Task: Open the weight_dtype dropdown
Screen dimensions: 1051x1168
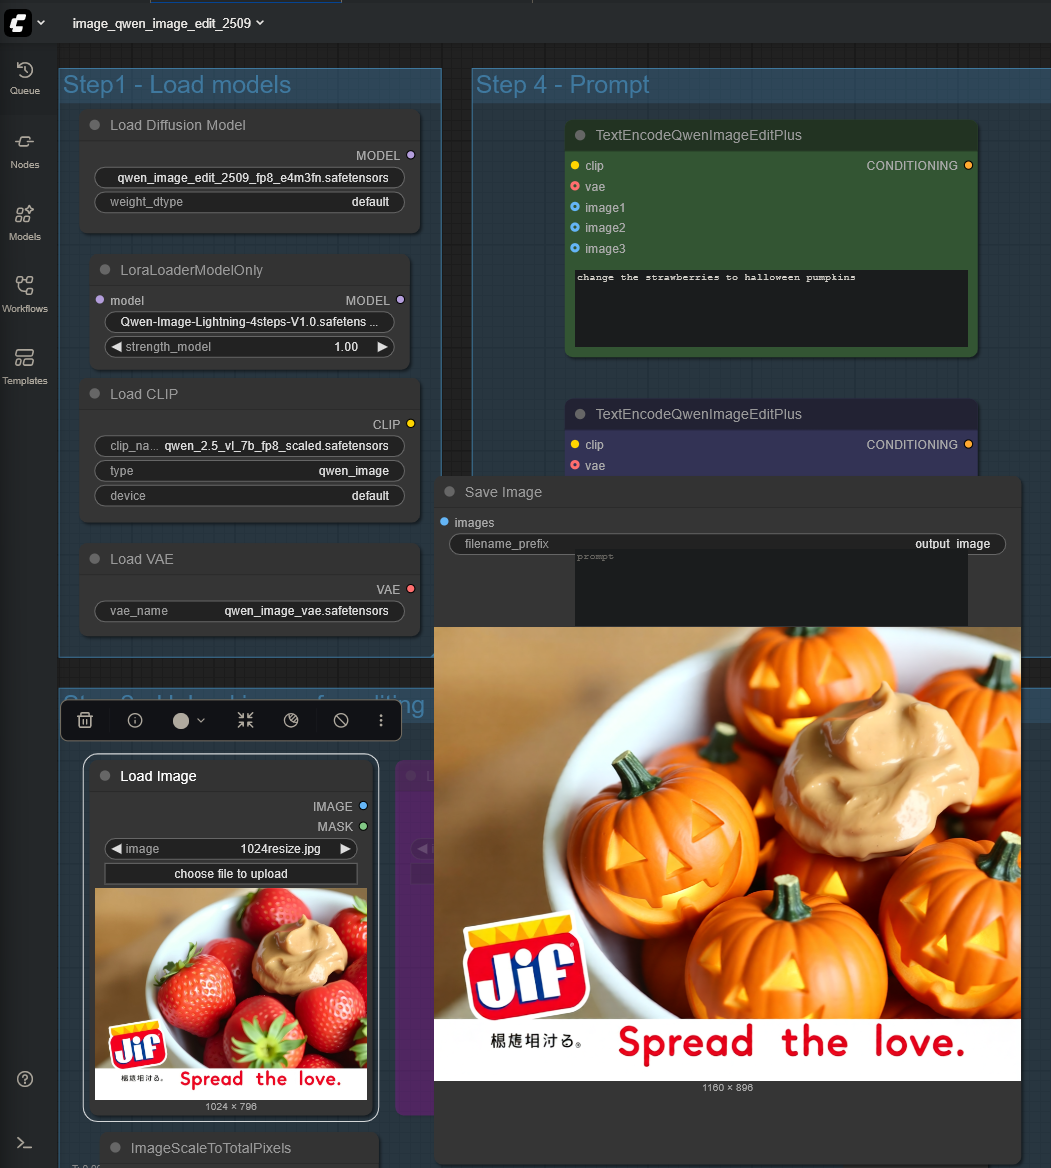Action: (250, 202)
